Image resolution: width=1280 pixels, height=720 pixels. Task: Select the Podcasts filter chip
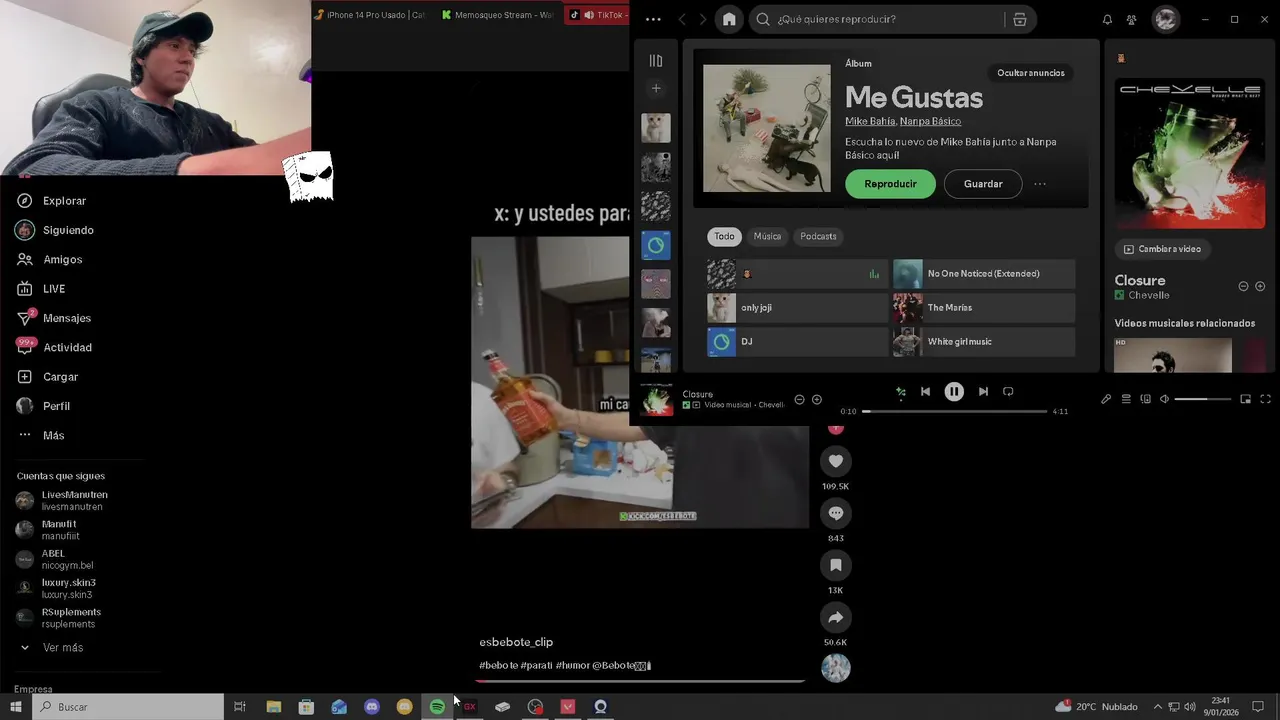pos(818,236)
